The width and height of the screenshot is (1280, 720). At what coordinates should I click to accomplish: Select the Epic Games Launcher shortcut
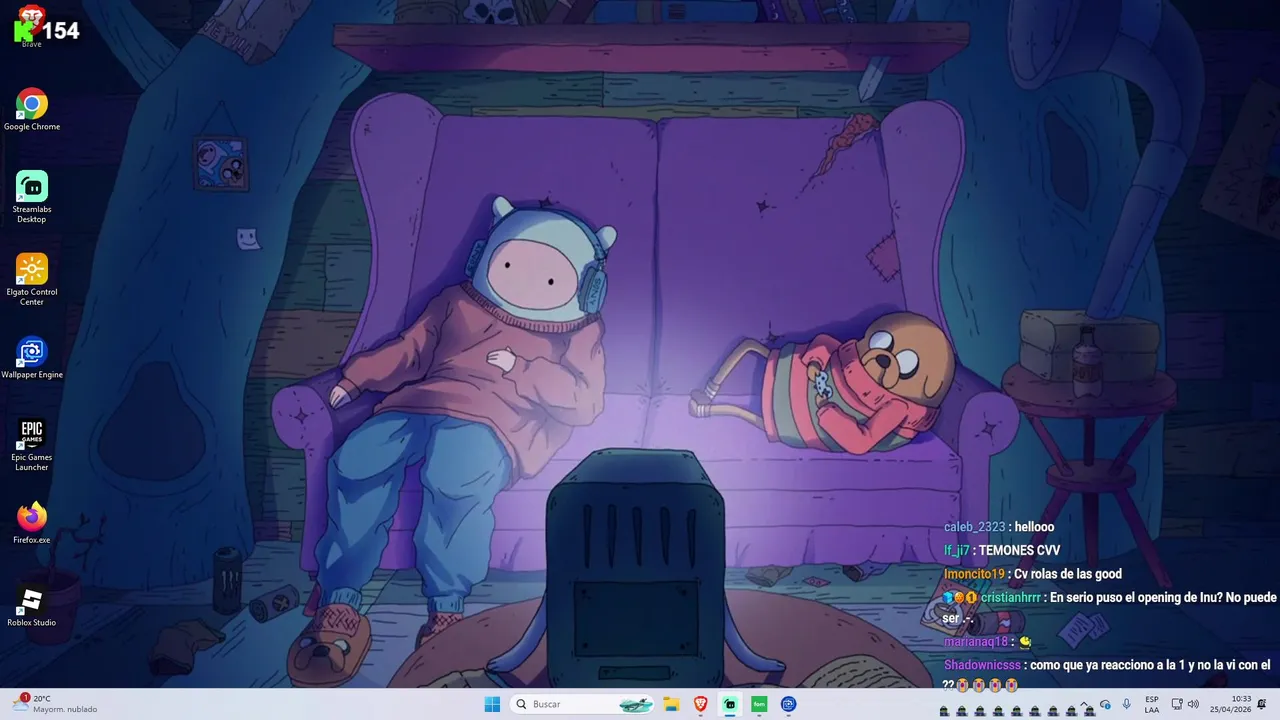[x=31, y=445]
